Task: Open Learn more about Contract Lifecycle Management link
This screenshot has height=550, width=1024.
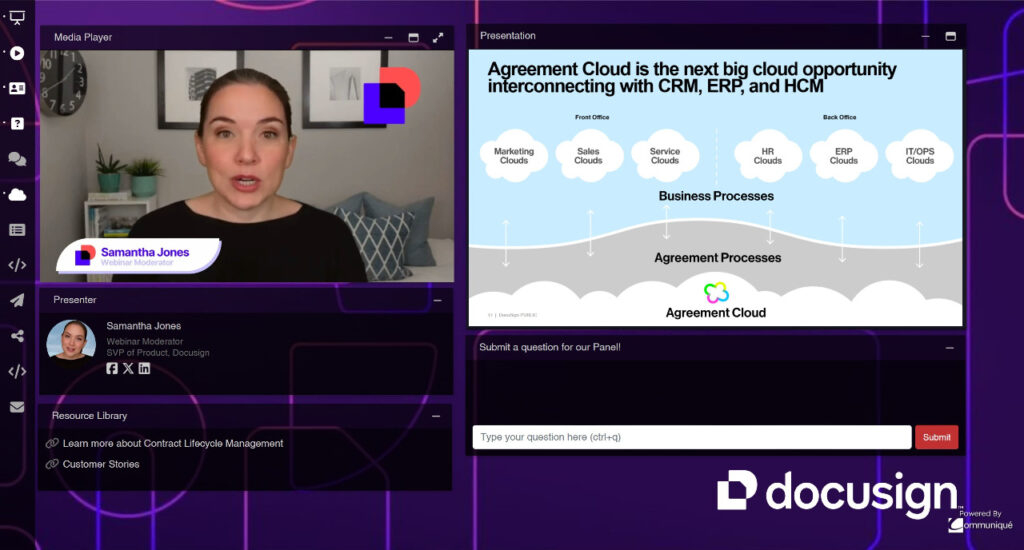Action: (173, 444)
